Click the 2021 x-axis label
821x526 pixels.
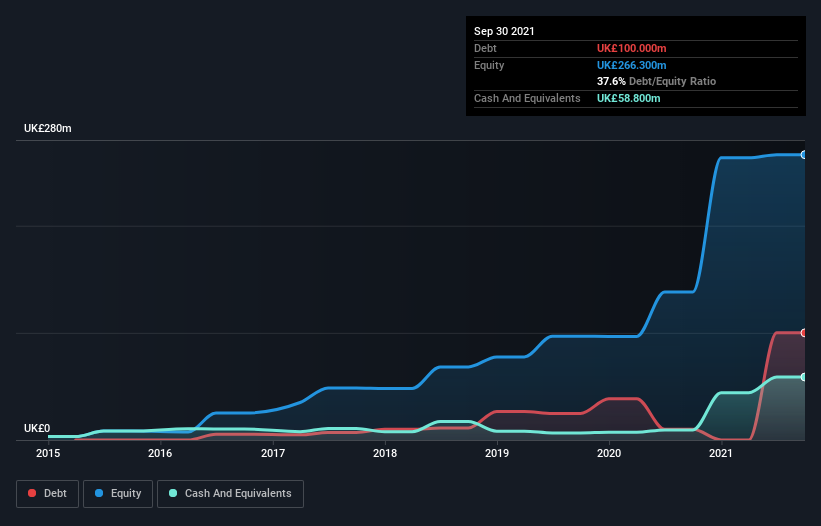pyautogui.click(x=721, y=453)
